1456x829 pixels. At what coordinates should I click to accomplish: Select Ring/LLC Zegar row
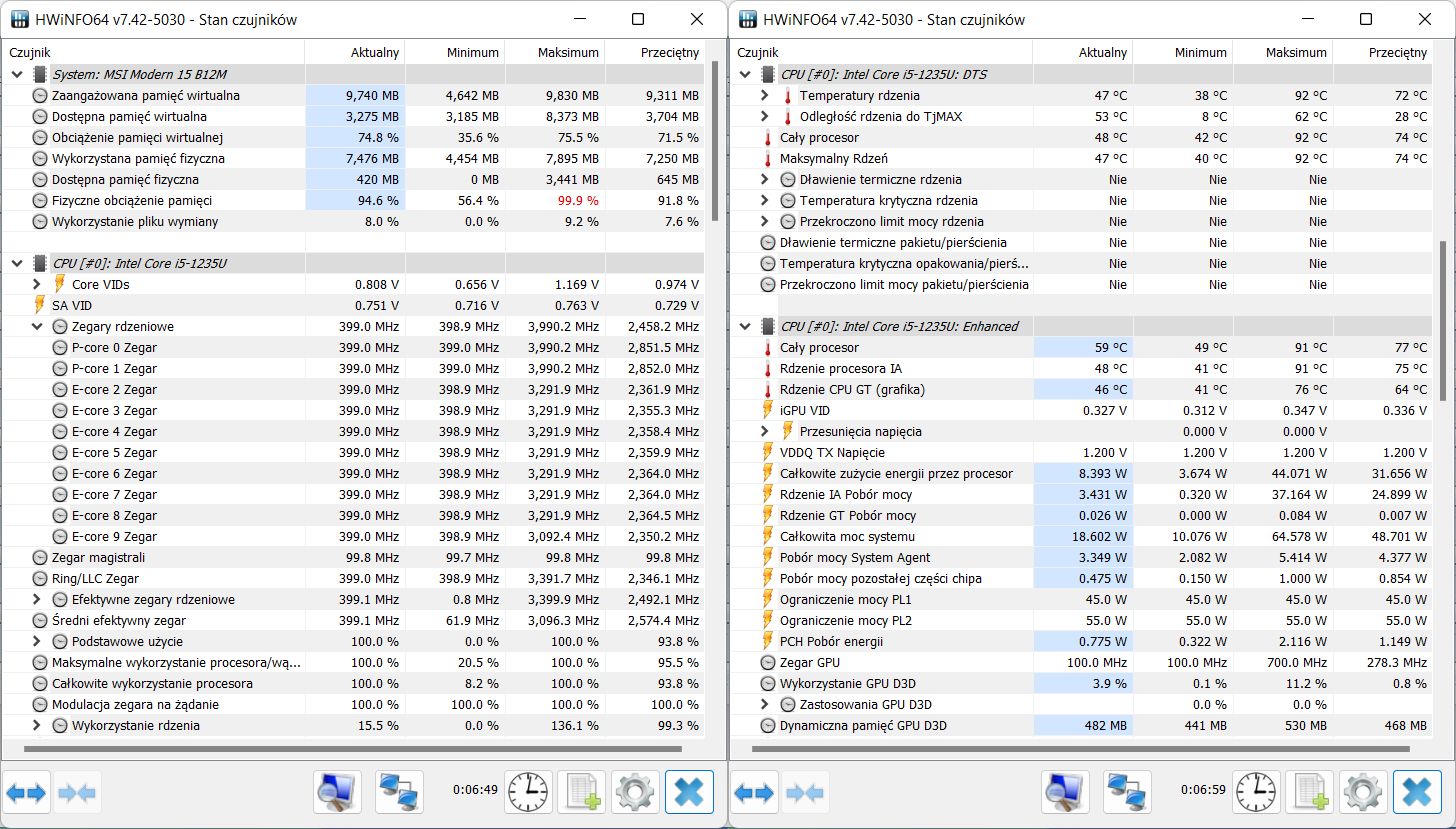354,578
